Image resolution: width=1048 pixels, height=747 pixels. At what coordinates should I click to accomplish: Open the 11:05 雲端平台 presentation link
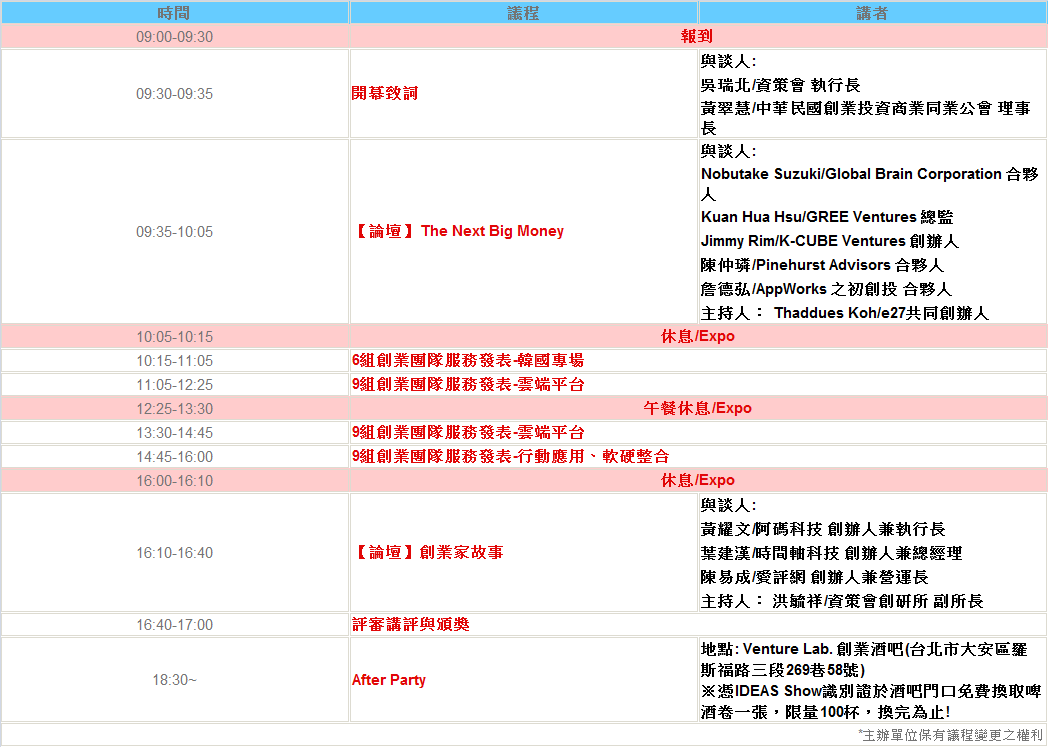(467, 384)
